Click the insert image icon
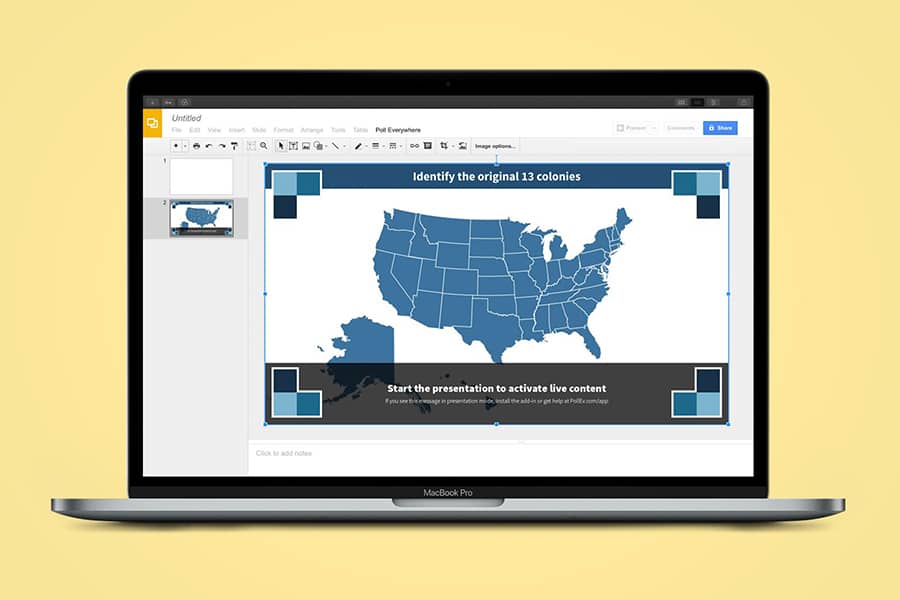Screen dimensions: 900x600 coord(306,146)
